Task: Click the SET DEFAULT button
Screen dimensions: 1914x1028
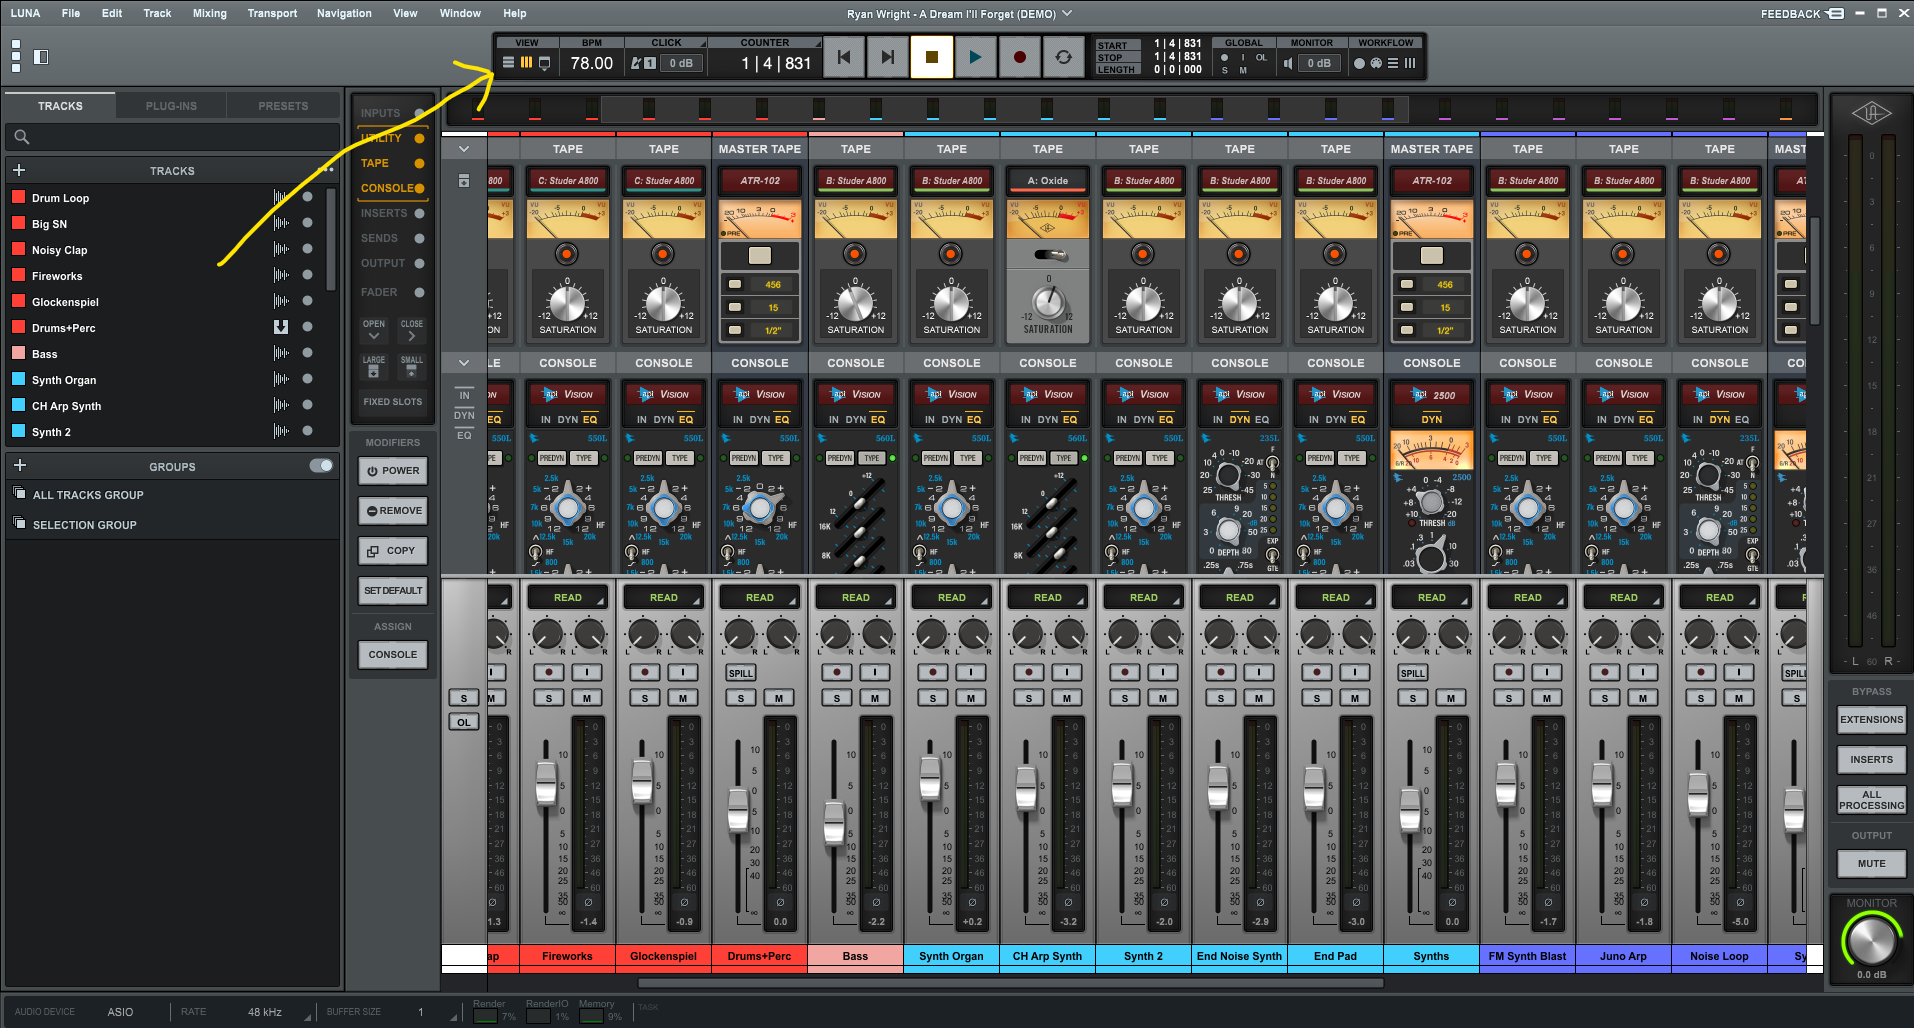Action: click(393, 591)
